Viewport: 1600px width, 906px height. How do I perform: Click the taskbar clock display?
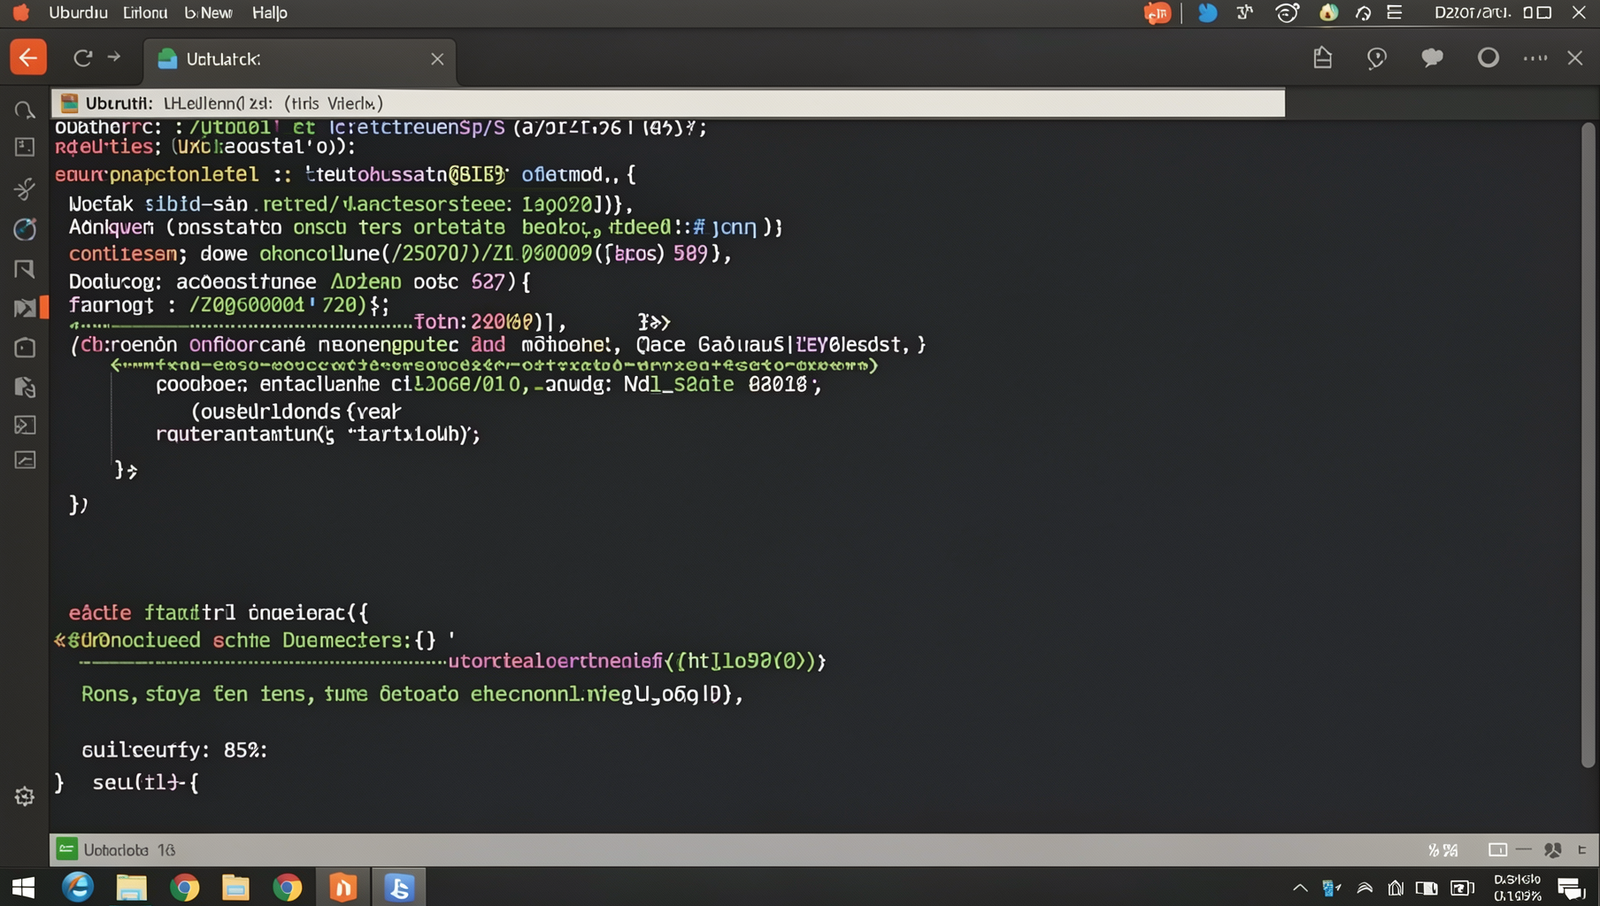[1517, 887]
